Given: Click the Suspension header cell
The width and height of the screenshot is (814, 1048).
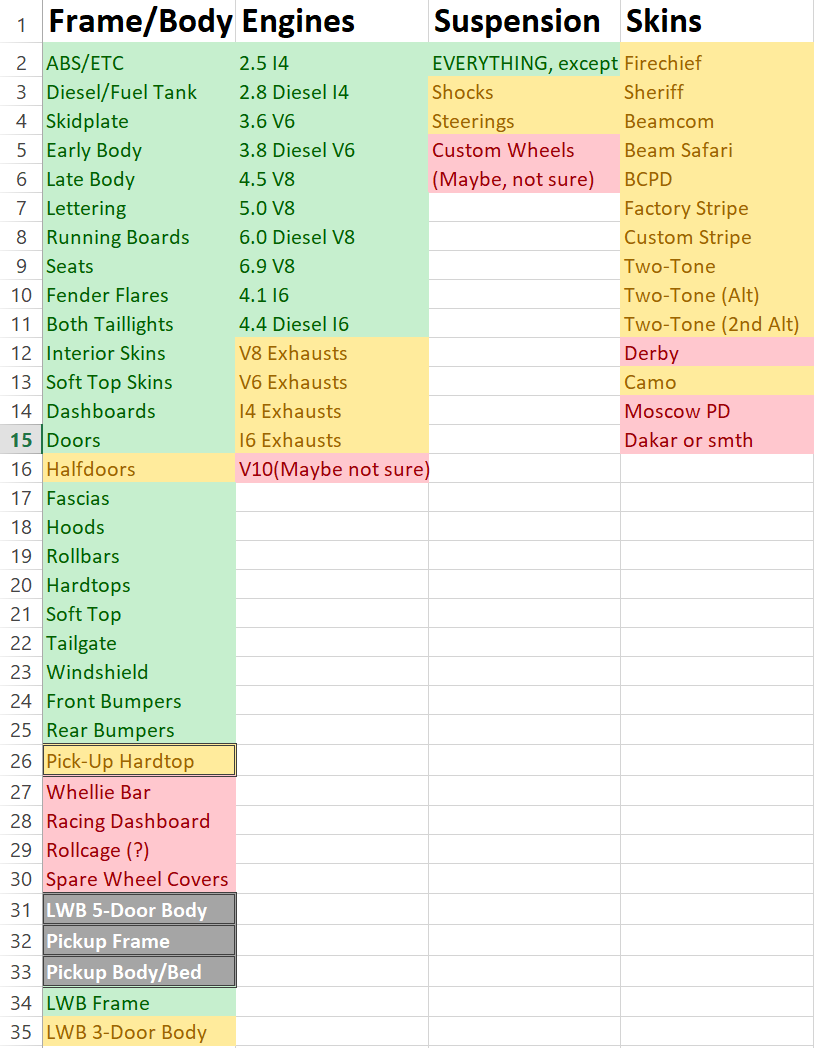Looking at the screenshot, I should [x=525, y=21].
